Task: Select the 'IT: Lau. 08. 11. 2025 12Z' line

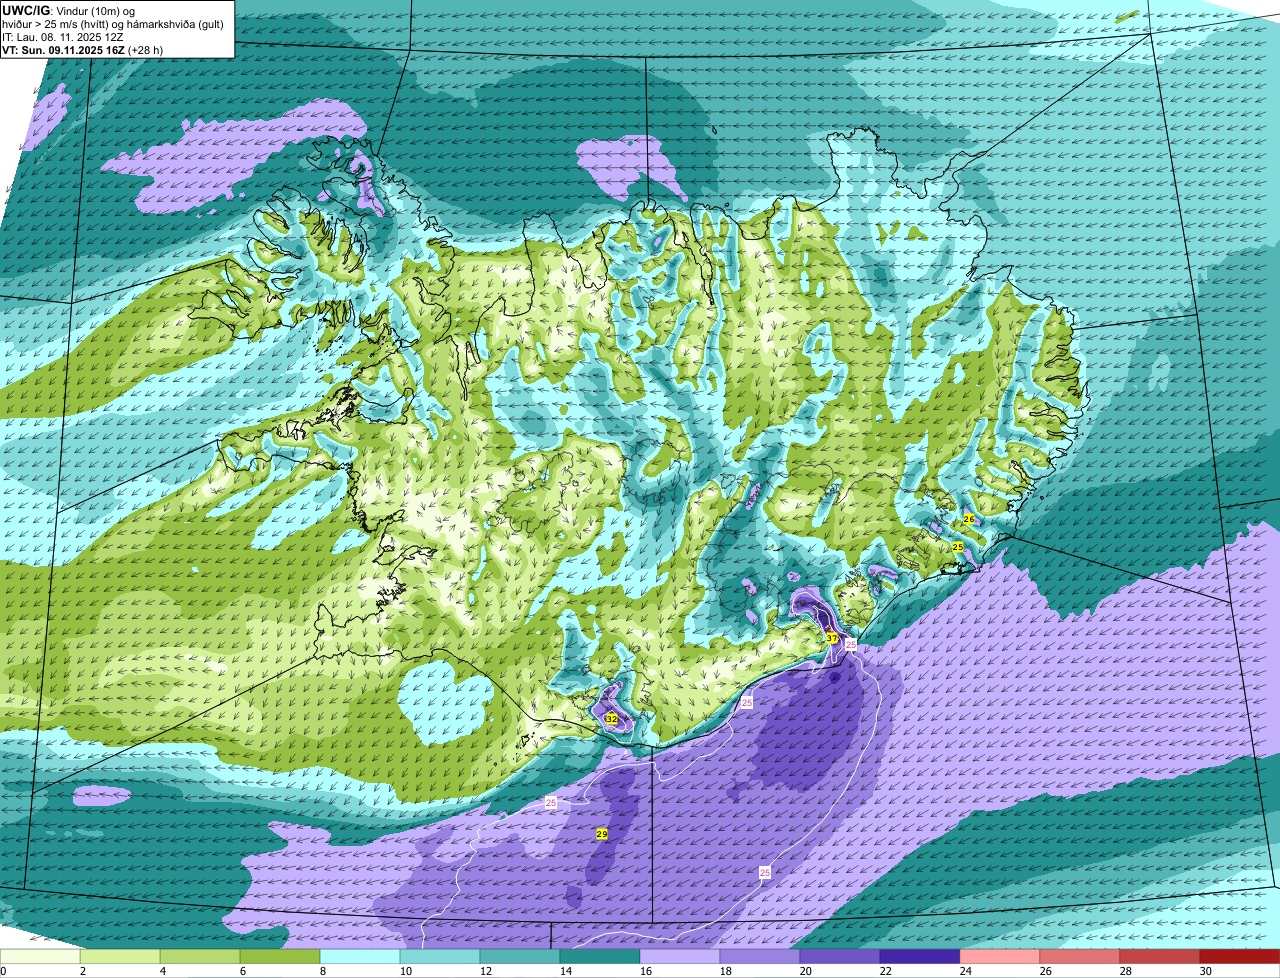Action: (x=63, y=37)
